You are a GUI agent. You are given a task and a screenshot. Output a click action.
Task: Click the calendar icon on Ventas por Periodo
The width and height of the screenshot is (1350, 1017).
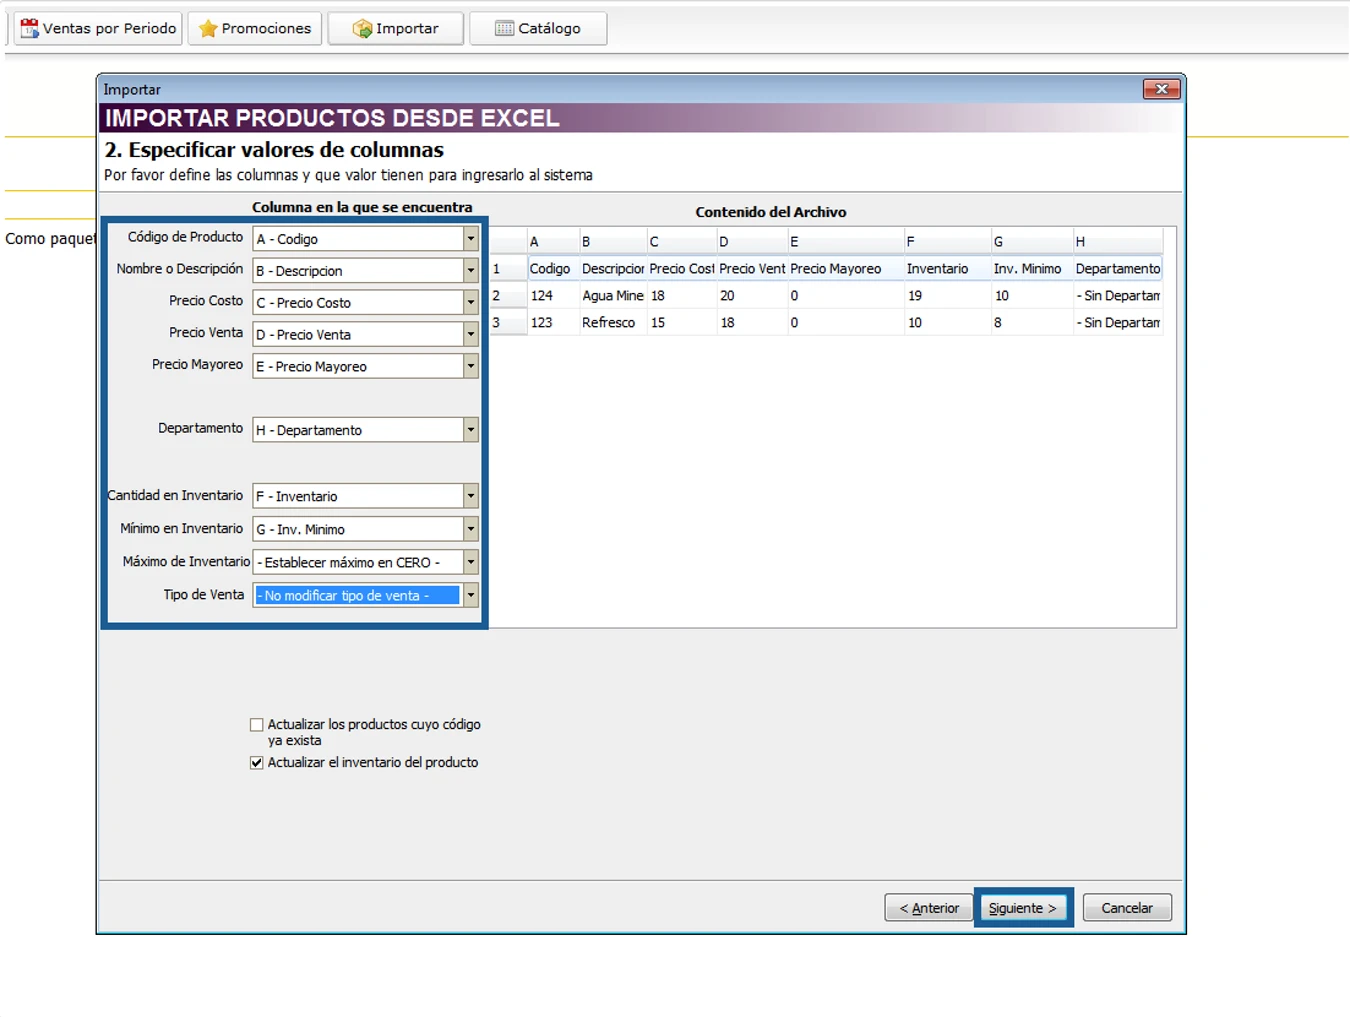tap(30, 29)
